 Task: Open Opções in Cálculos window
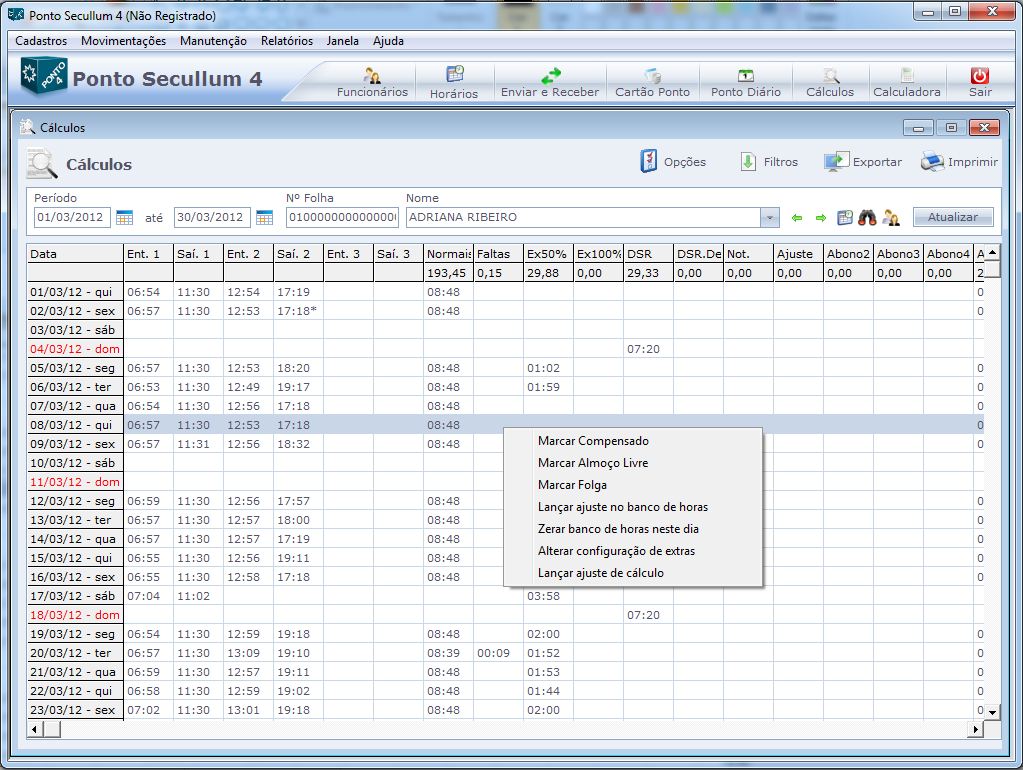(x=673, y=161)
